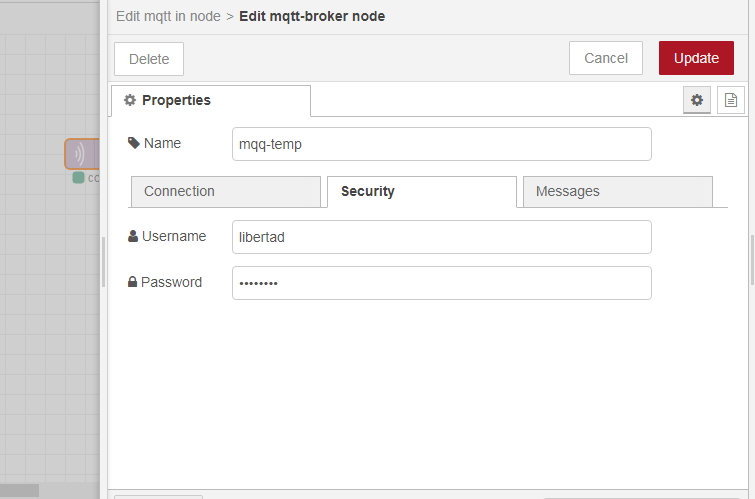Click the user icon beside Username

(x=133, y=237)
